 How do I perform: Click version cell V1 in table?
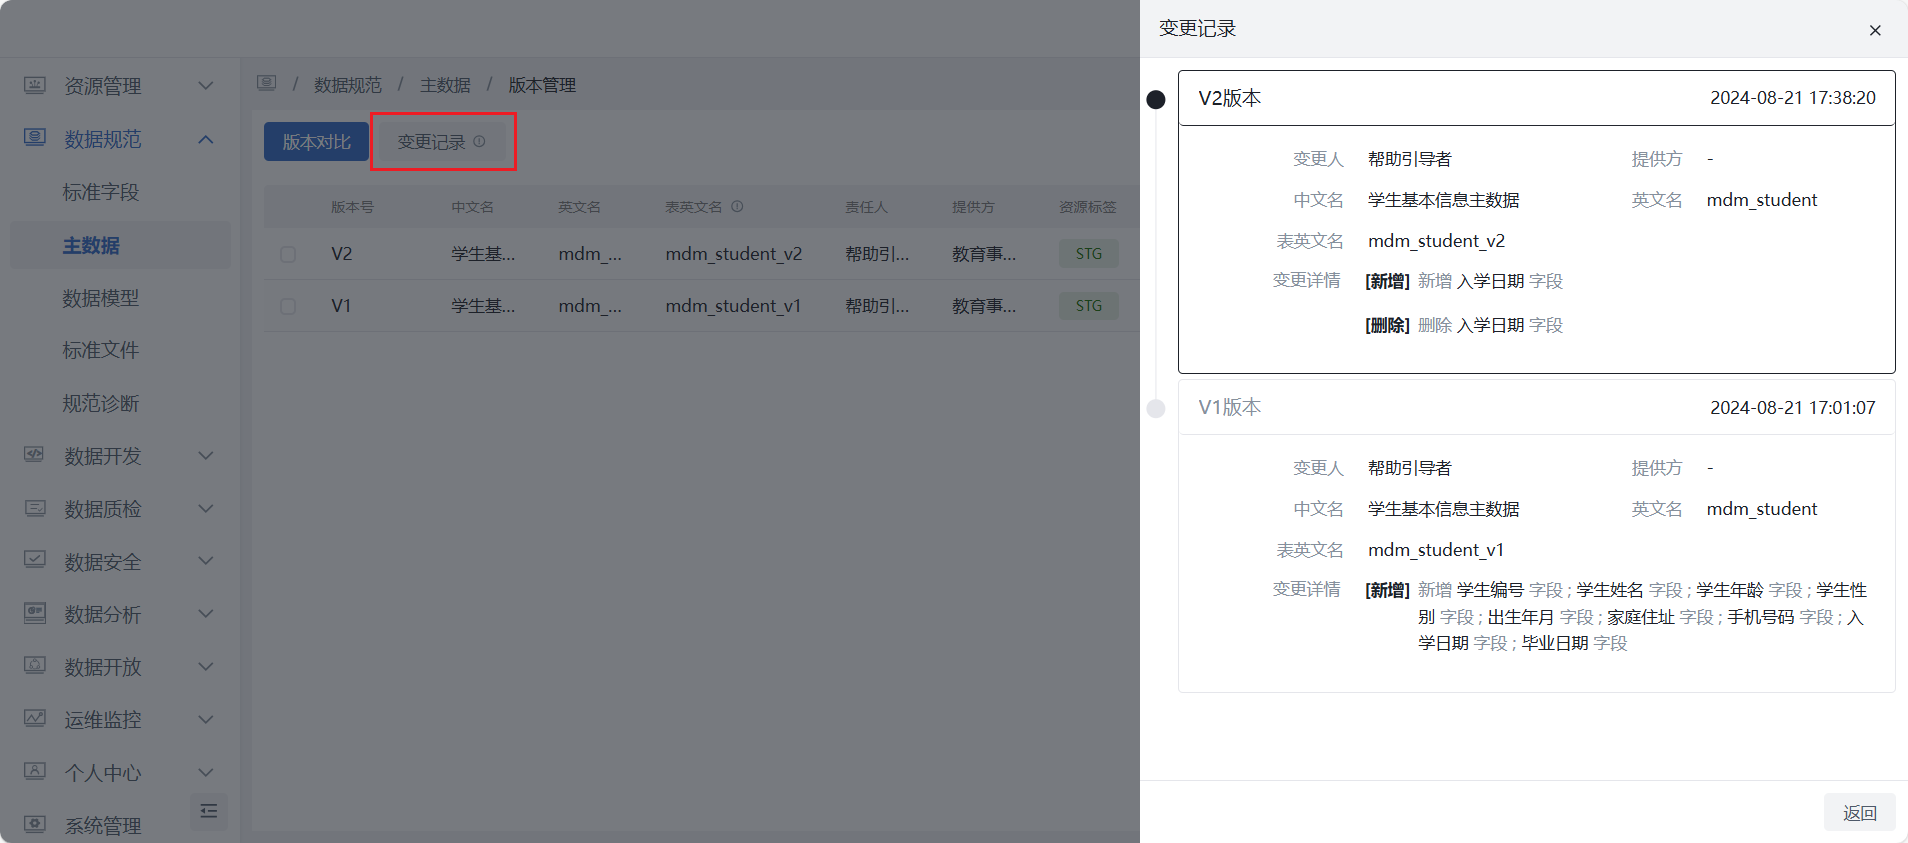pyautogui.click(x=342, y=306)
